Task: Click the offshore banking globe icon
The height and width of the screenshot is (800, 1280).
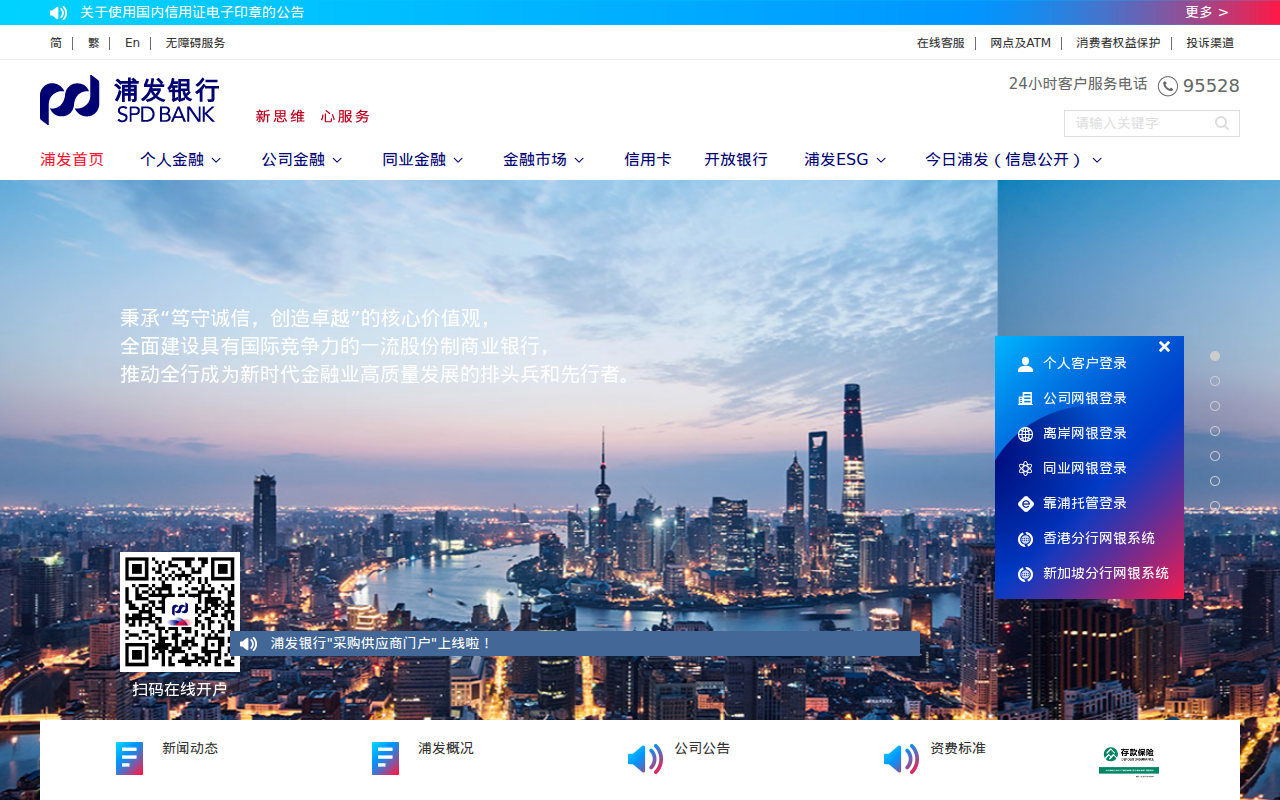Action: [x=1025, y=434]
